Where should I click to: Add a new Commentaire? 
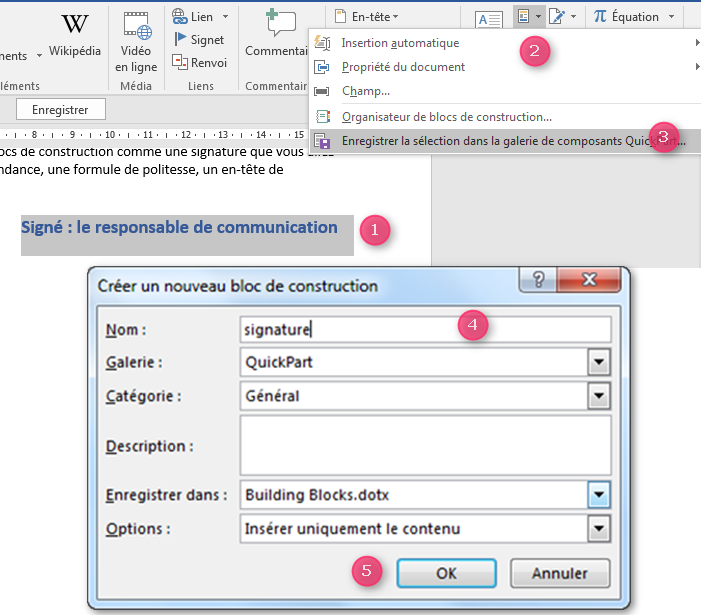(x=276, y=36)
